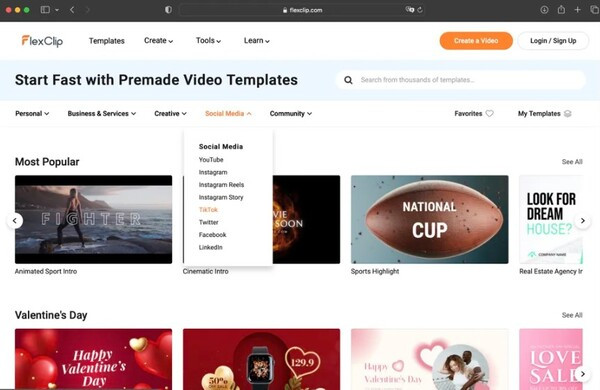Click See All for Most Popular

(x=572, y=162)
